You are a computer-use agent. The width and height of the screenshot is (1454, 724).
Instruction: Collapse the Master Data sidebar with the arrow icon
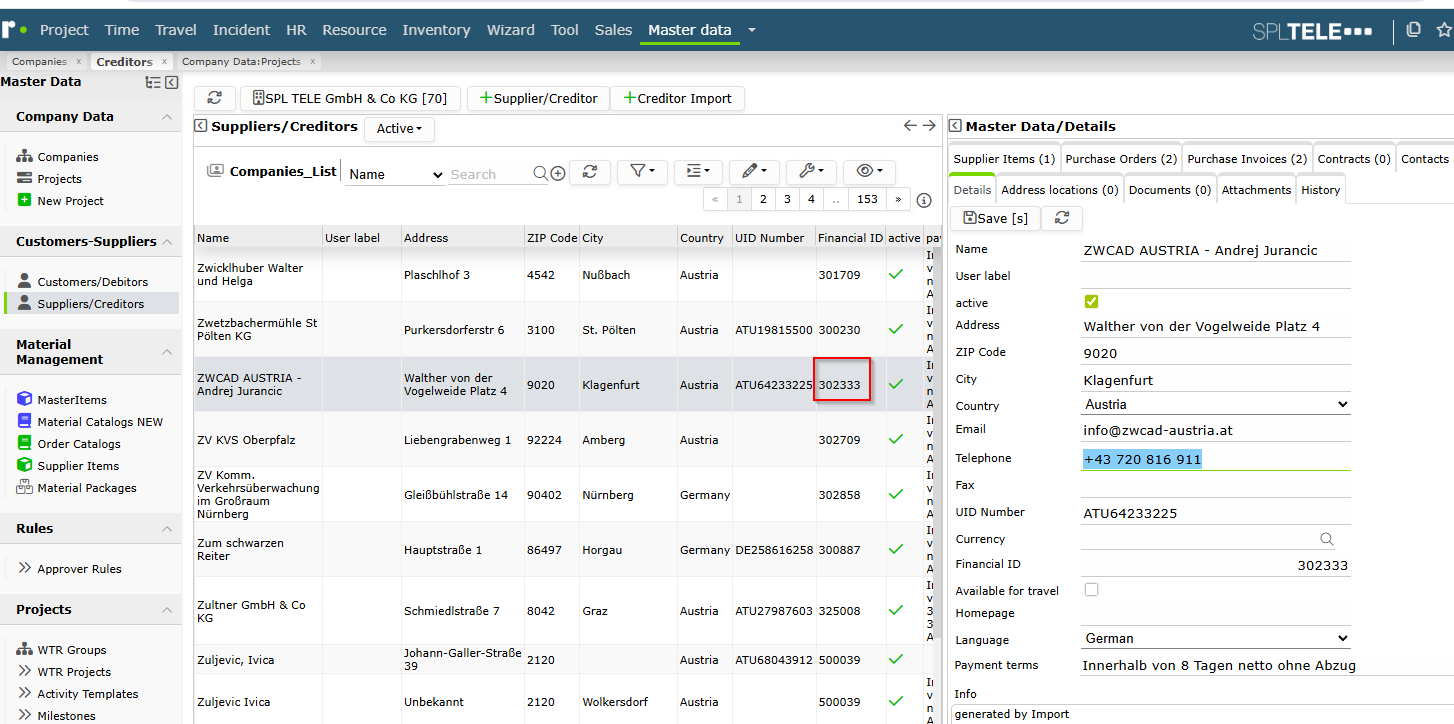171,82
